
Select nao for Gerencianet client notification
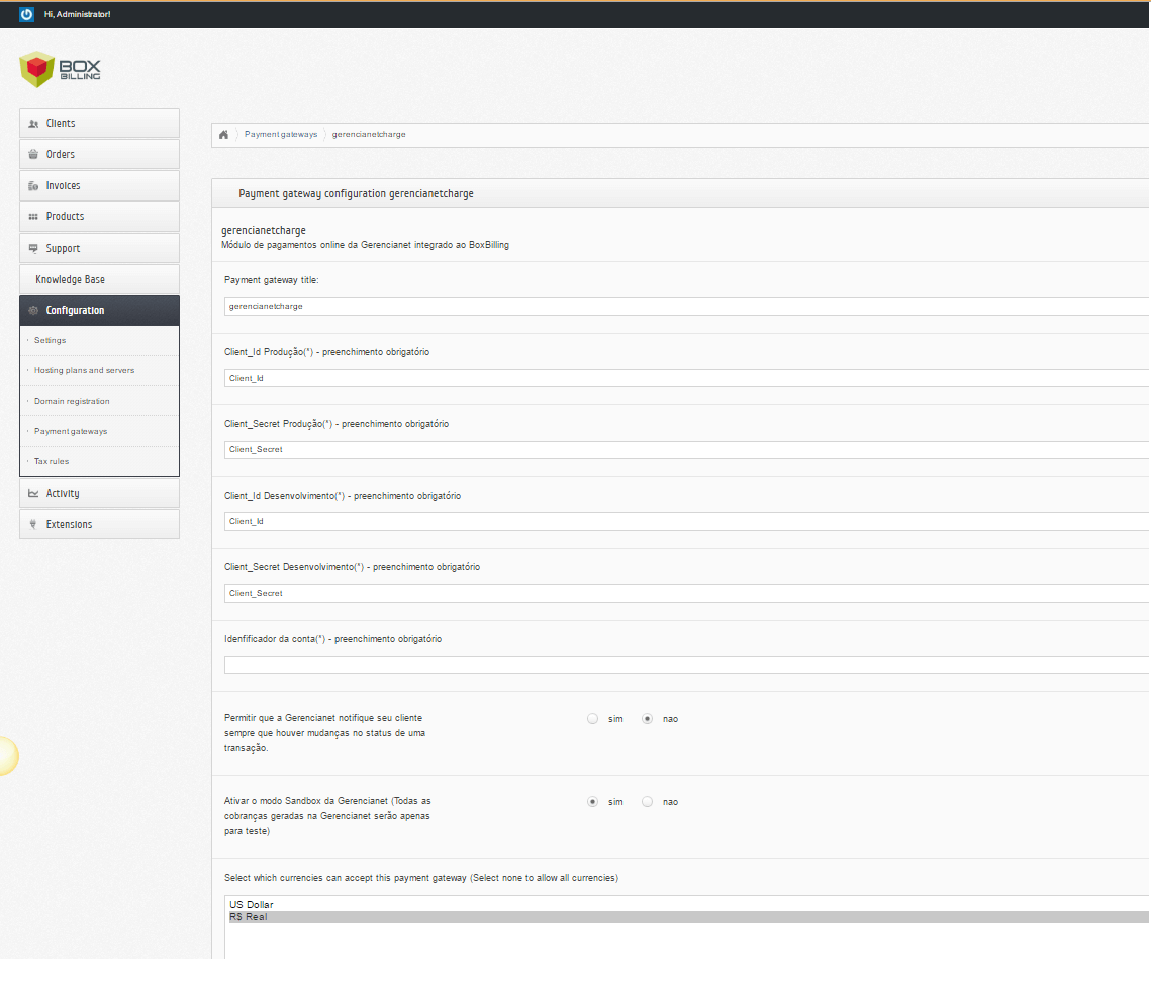pyautogui.click(x=647, y=719)
